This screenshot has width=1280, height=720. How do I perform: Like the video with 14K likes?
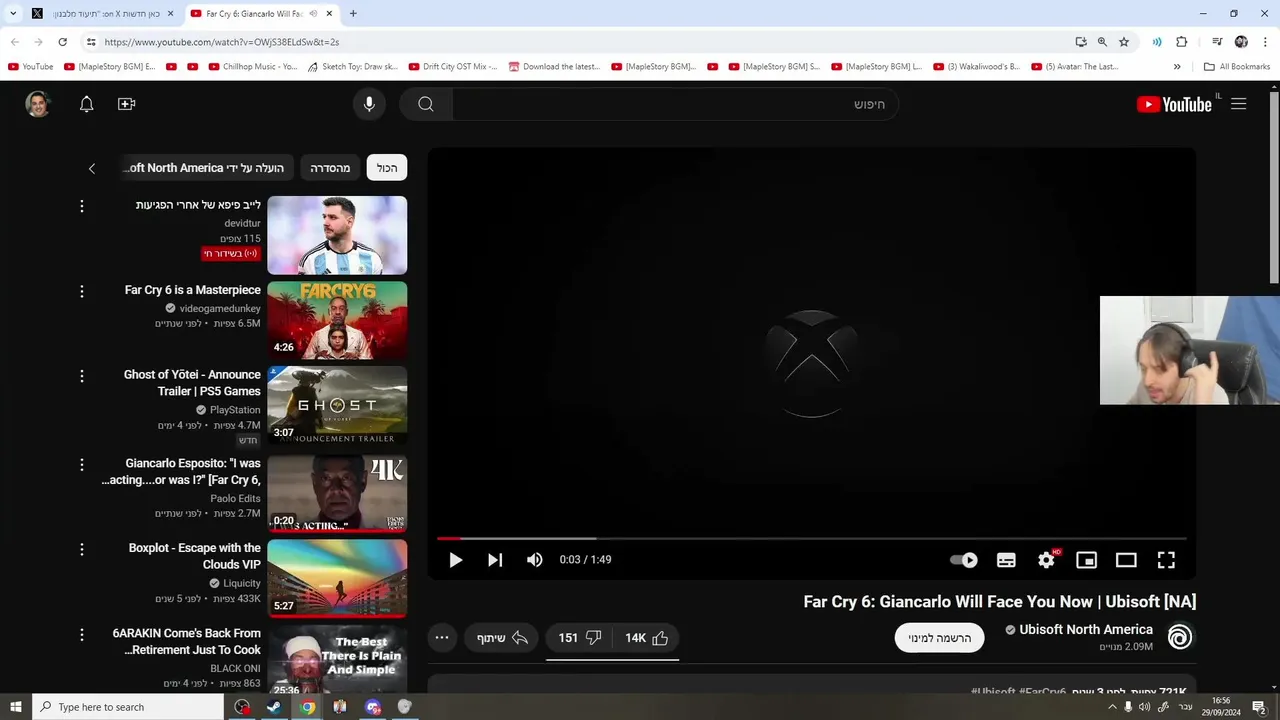[647, 638]
